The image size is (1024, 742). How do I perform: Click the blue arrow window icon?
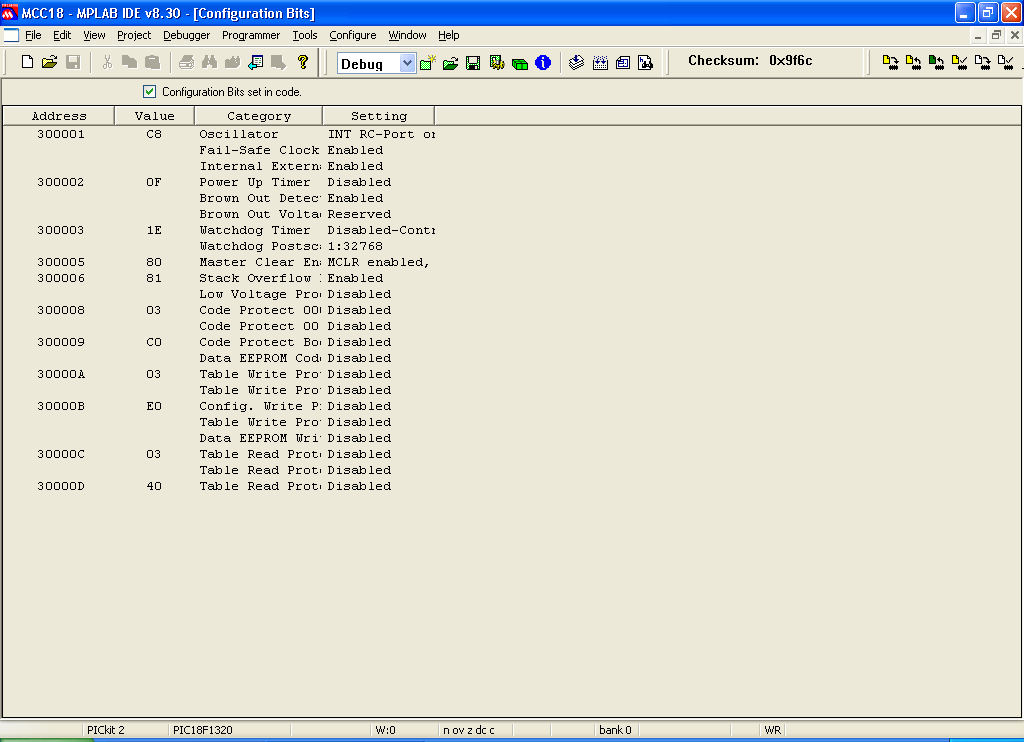click(255, 62)
